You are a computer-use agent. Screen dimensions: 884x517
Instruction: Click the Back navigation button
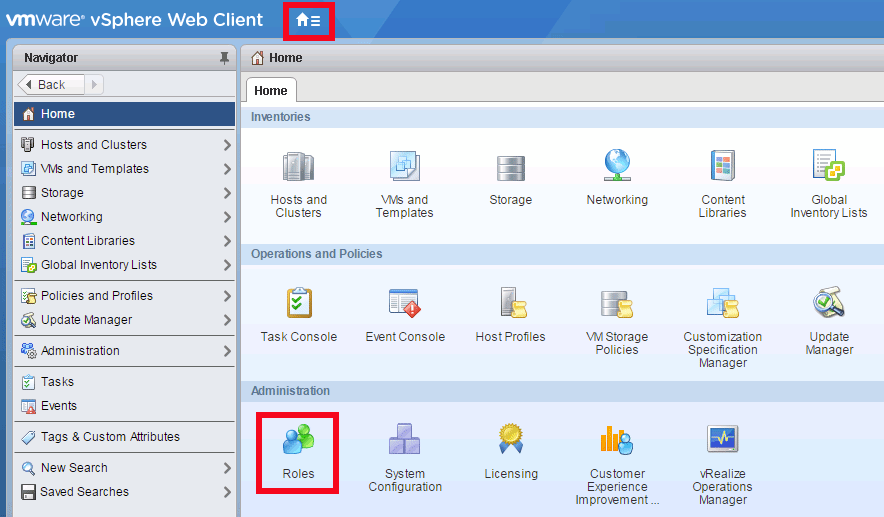46,85
